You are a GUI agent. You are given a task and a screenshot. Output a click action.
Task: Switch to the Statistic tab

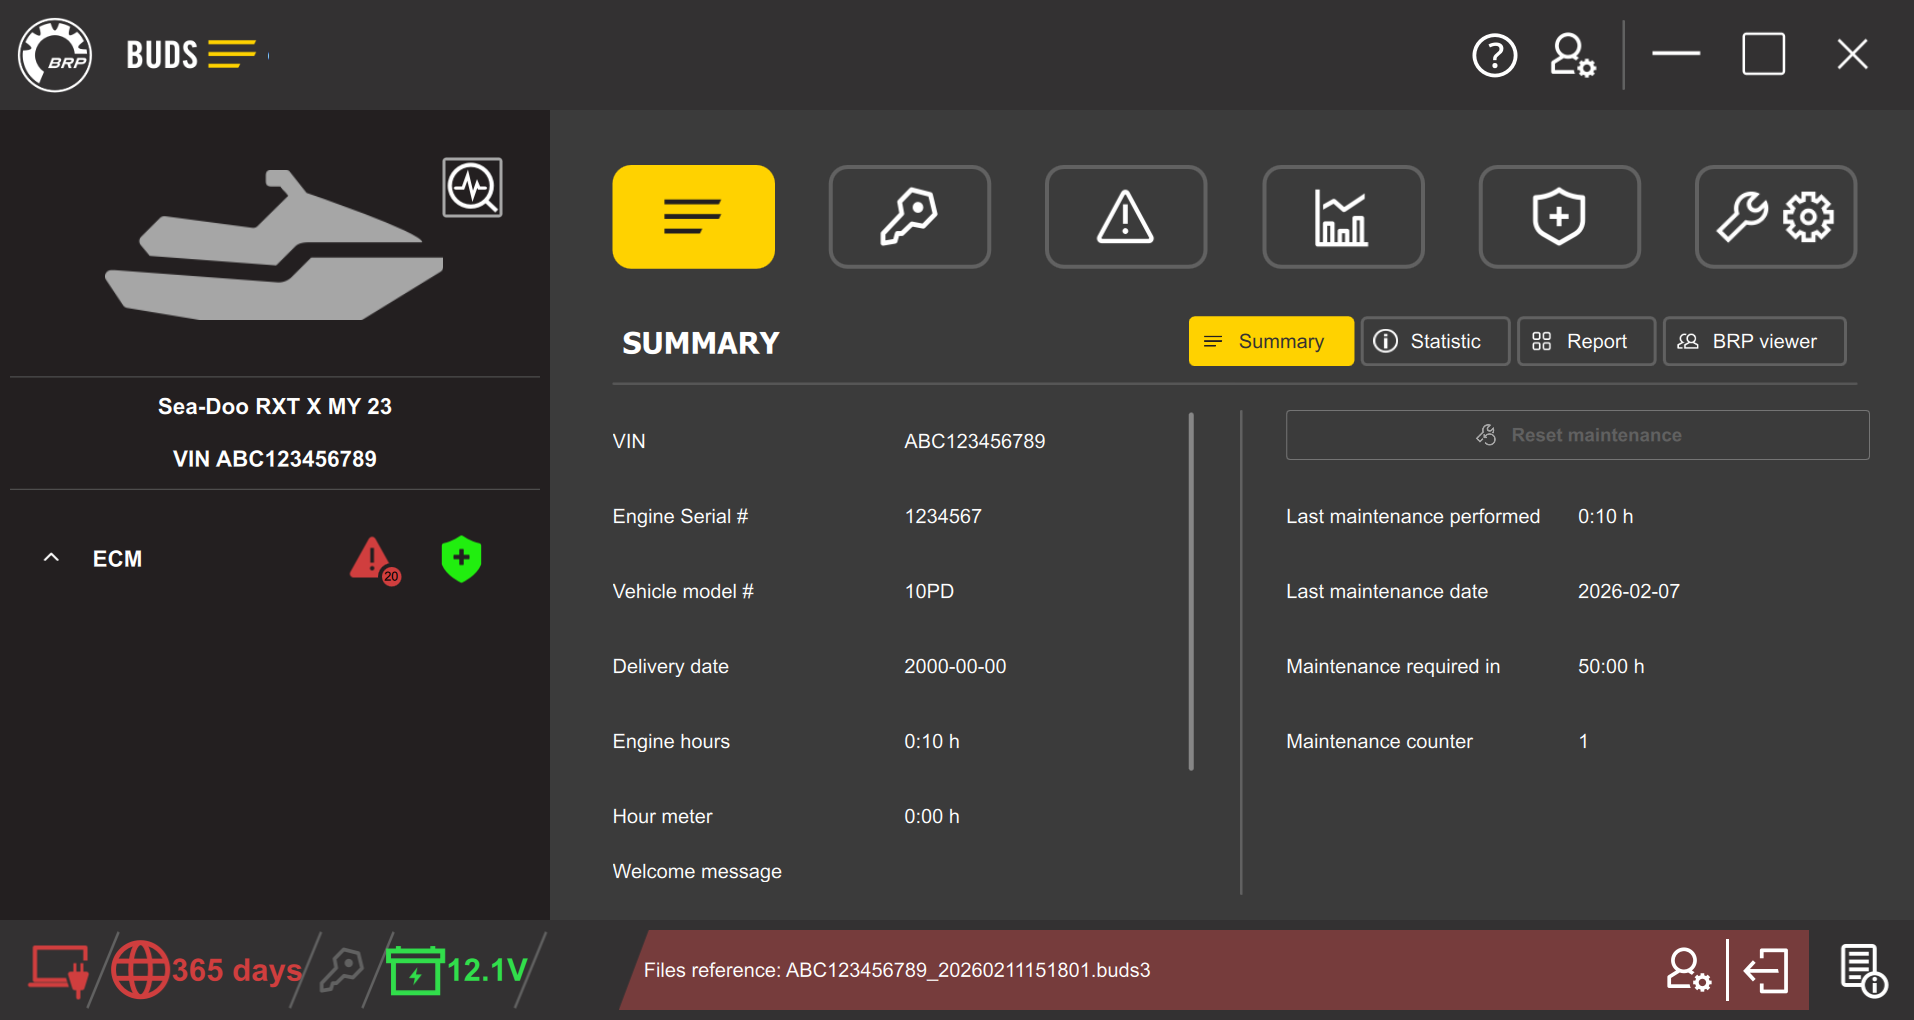[1435, 341]
